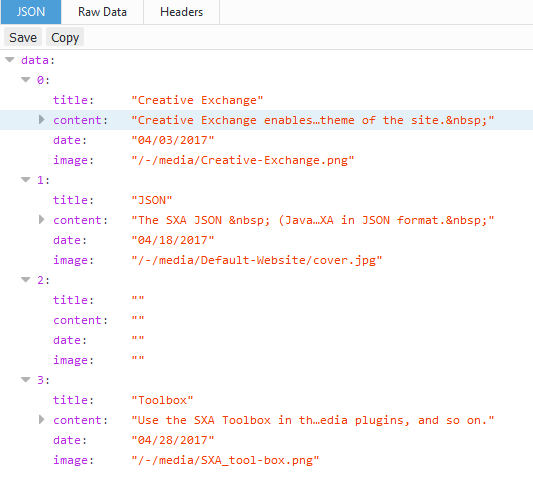Select the SXA_tool-box.png image value
The width and height of the screenshot is (533, 498).
225,460
